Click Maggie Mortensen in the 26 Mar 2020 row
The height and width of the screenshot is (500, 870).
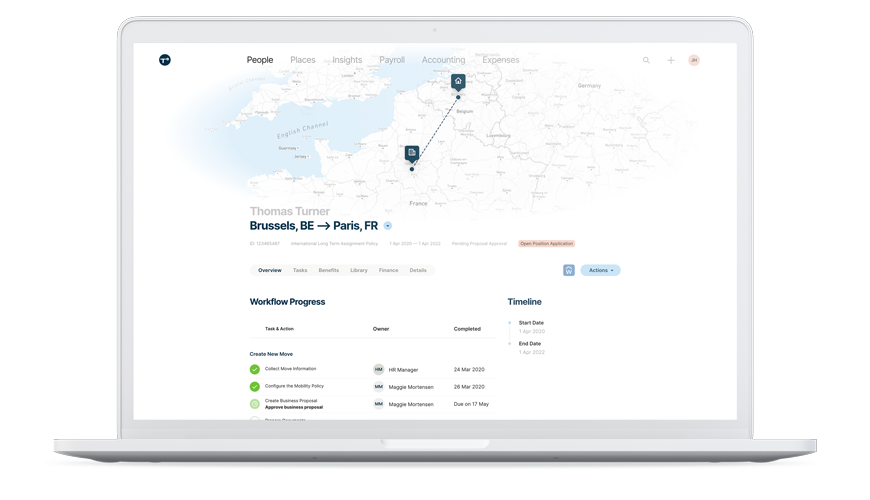pos(411,387)
